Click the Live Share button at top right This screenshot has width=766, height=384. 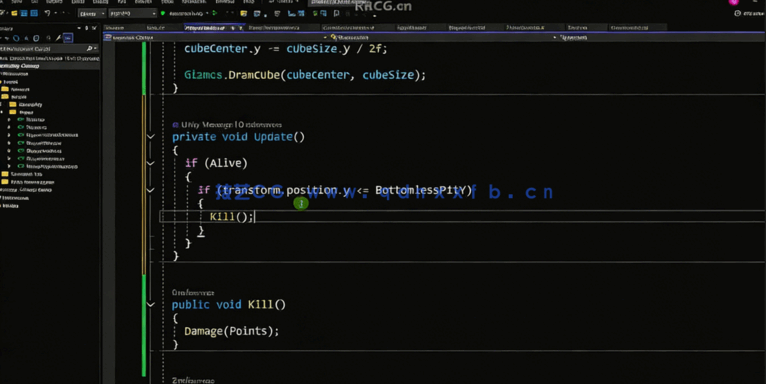[x=750, y=13]
